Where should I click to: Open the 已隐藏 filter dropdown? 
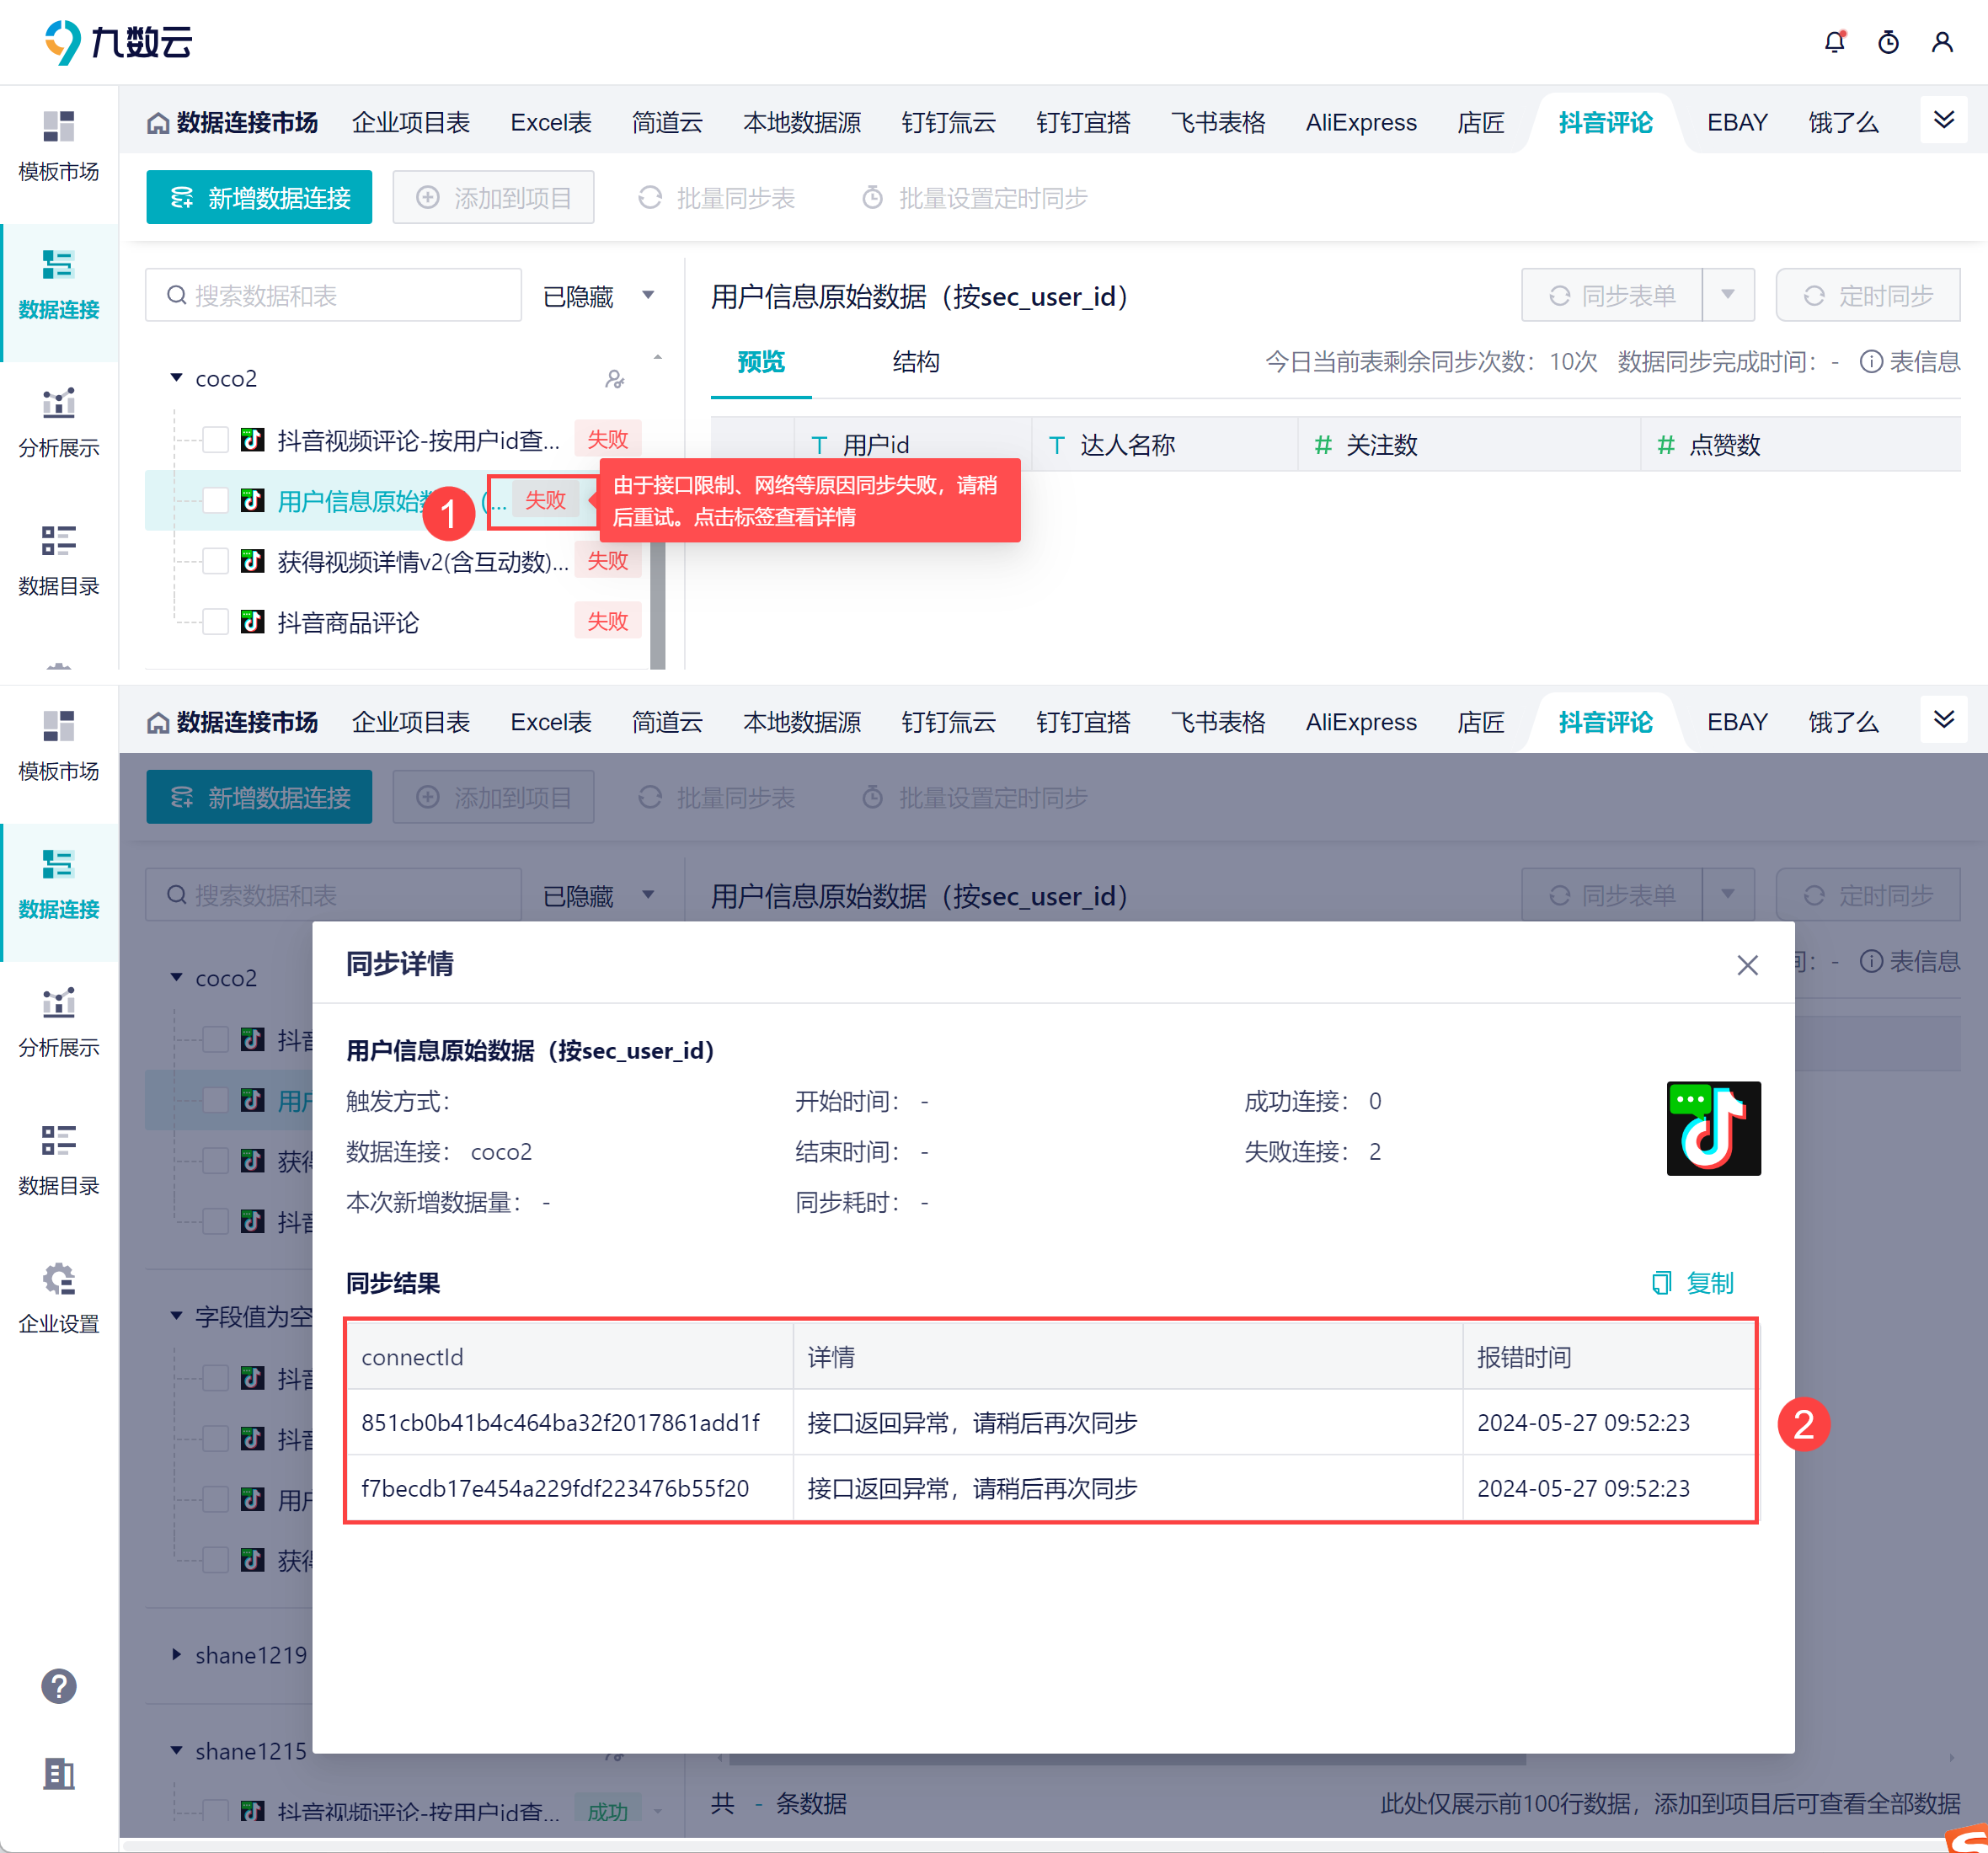(598, 296)
